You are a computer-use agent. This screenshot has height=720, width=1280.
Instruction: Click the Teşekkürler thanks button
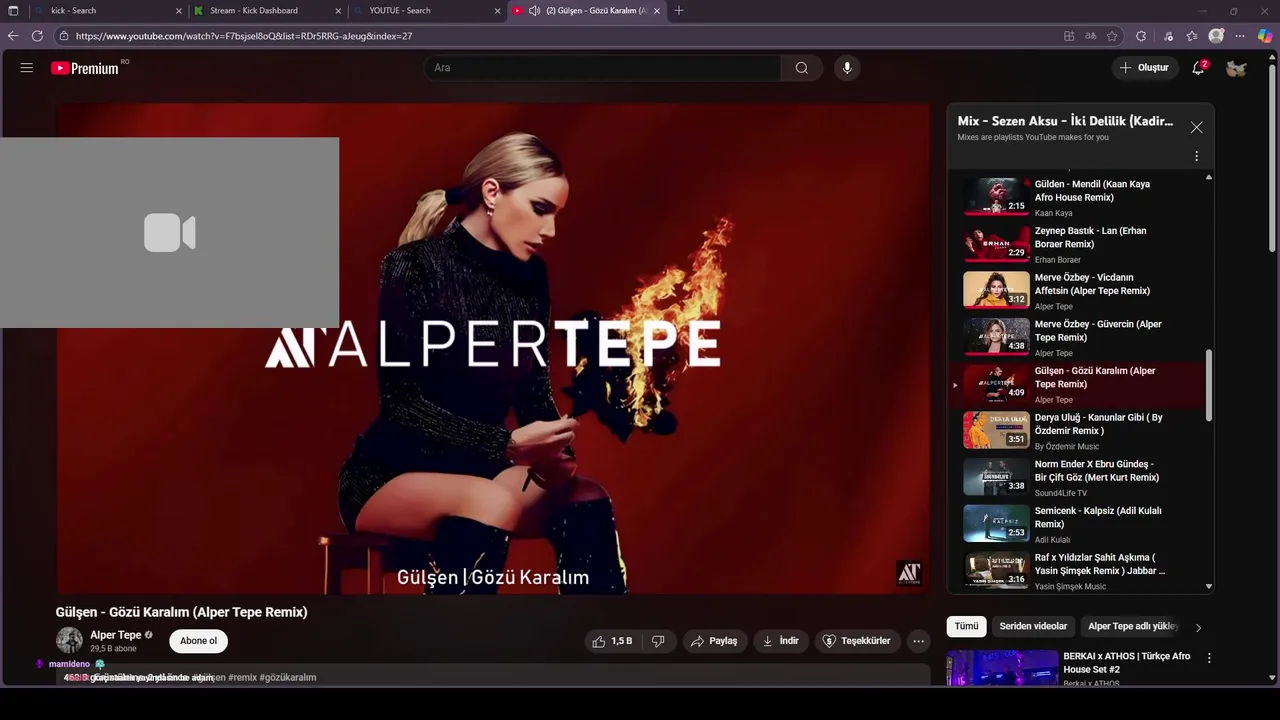pos(857,641)
